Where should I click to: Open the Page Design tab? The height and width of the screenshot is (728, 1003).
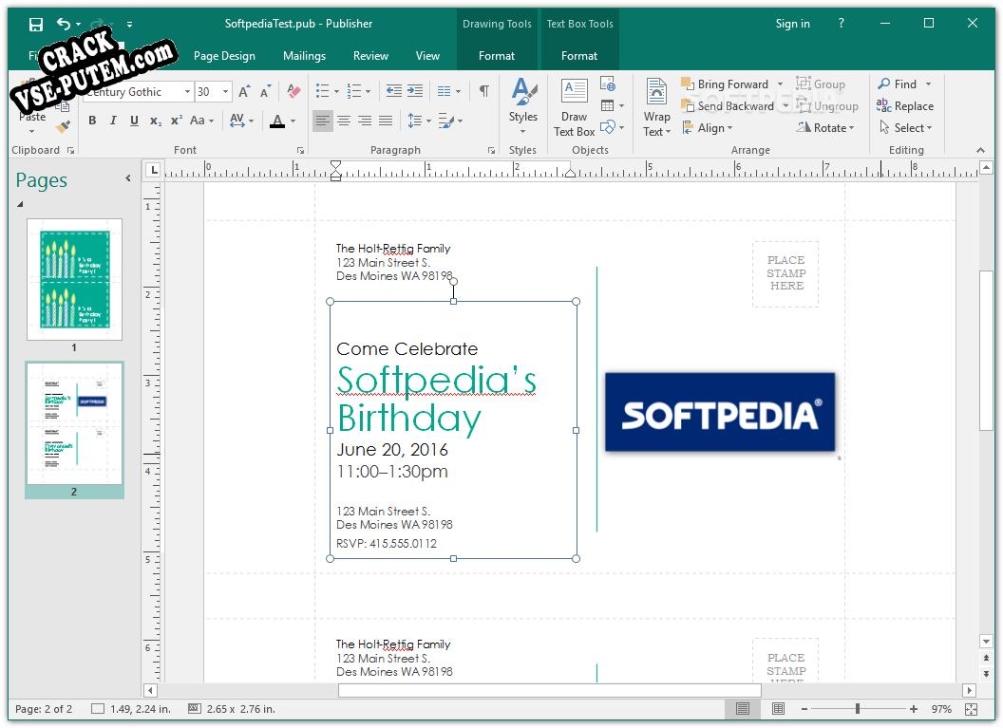point(225,56)
